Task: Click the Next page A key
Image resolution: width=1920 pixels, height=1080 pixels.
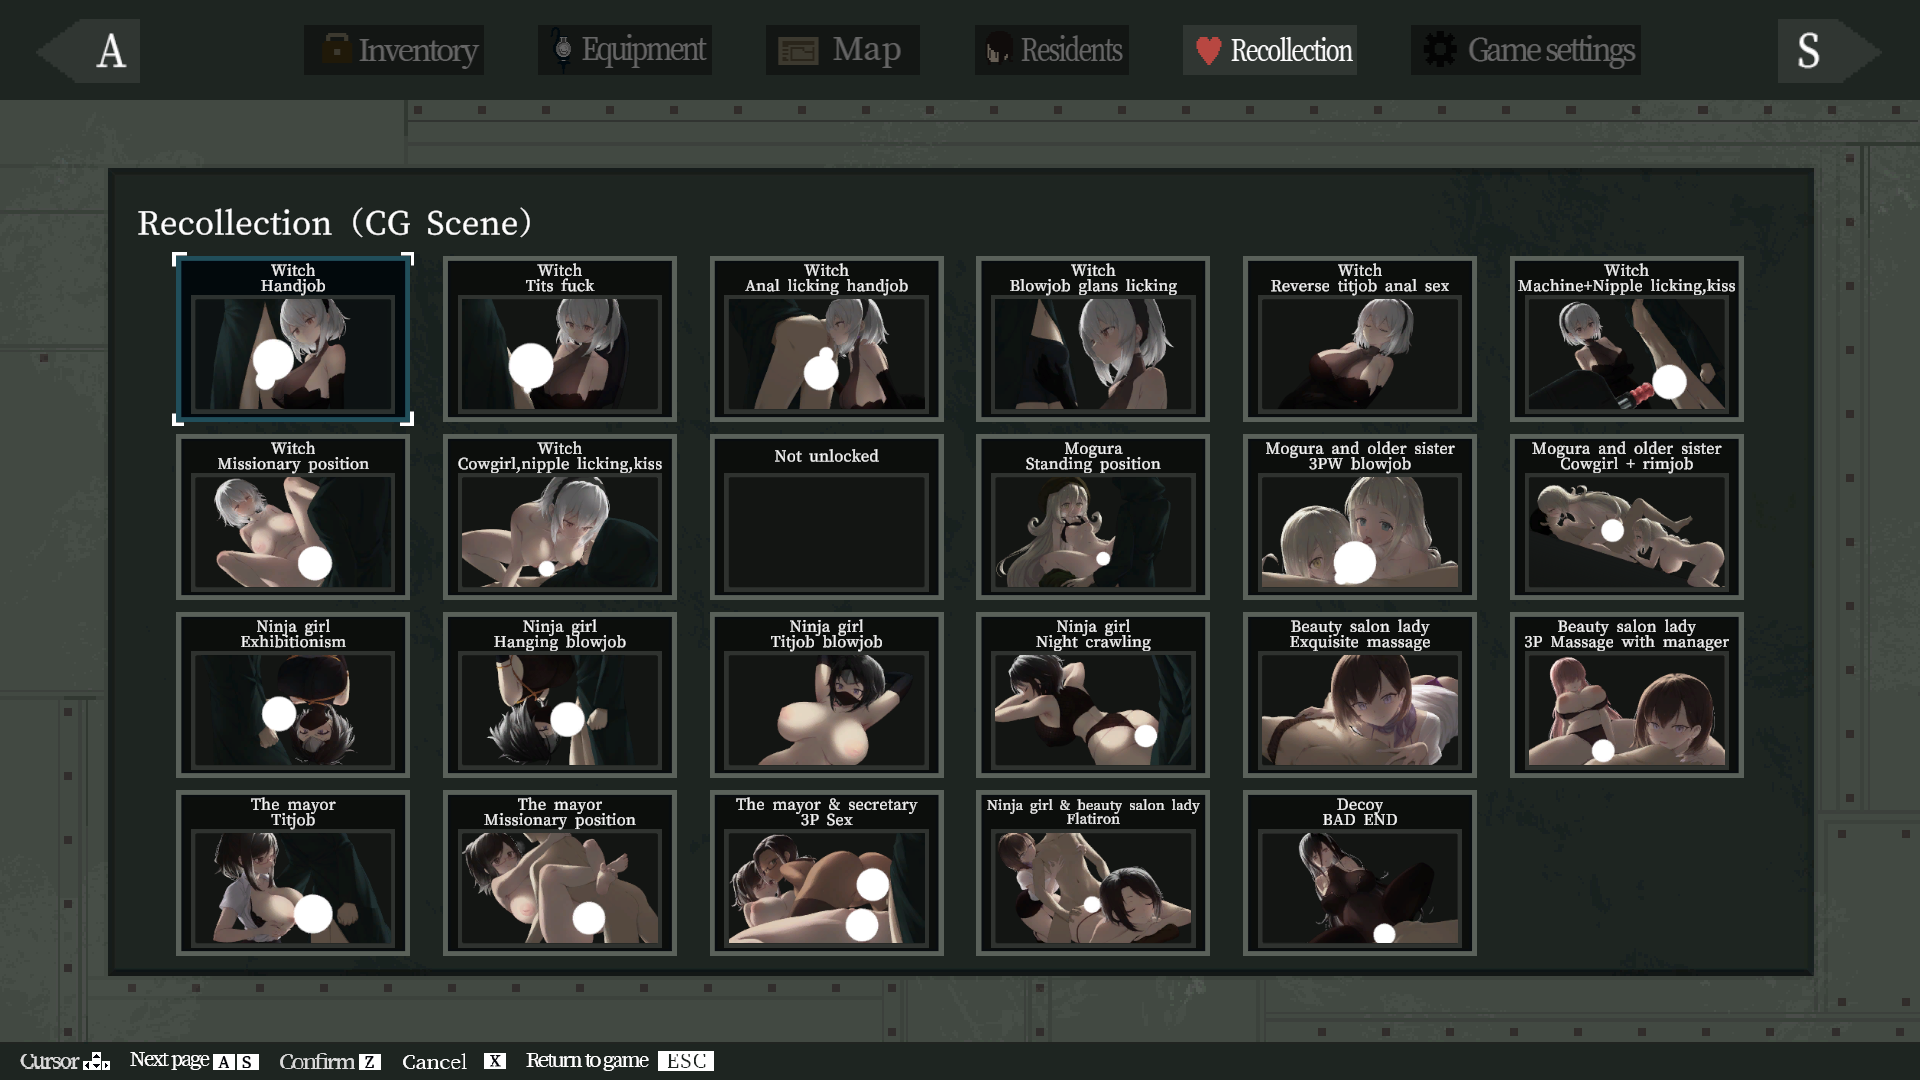Action: click(x=224, y=1062)
